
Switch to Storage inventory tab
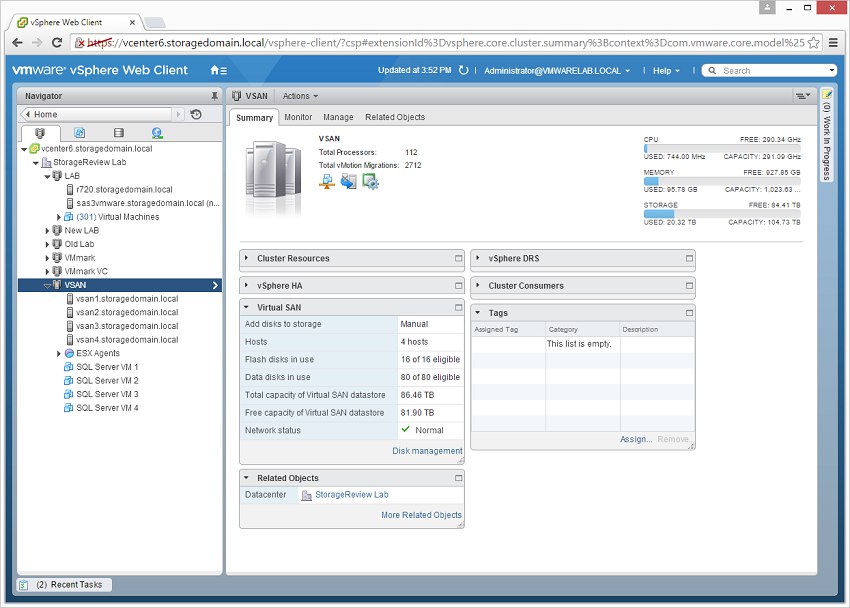[119, 133]
